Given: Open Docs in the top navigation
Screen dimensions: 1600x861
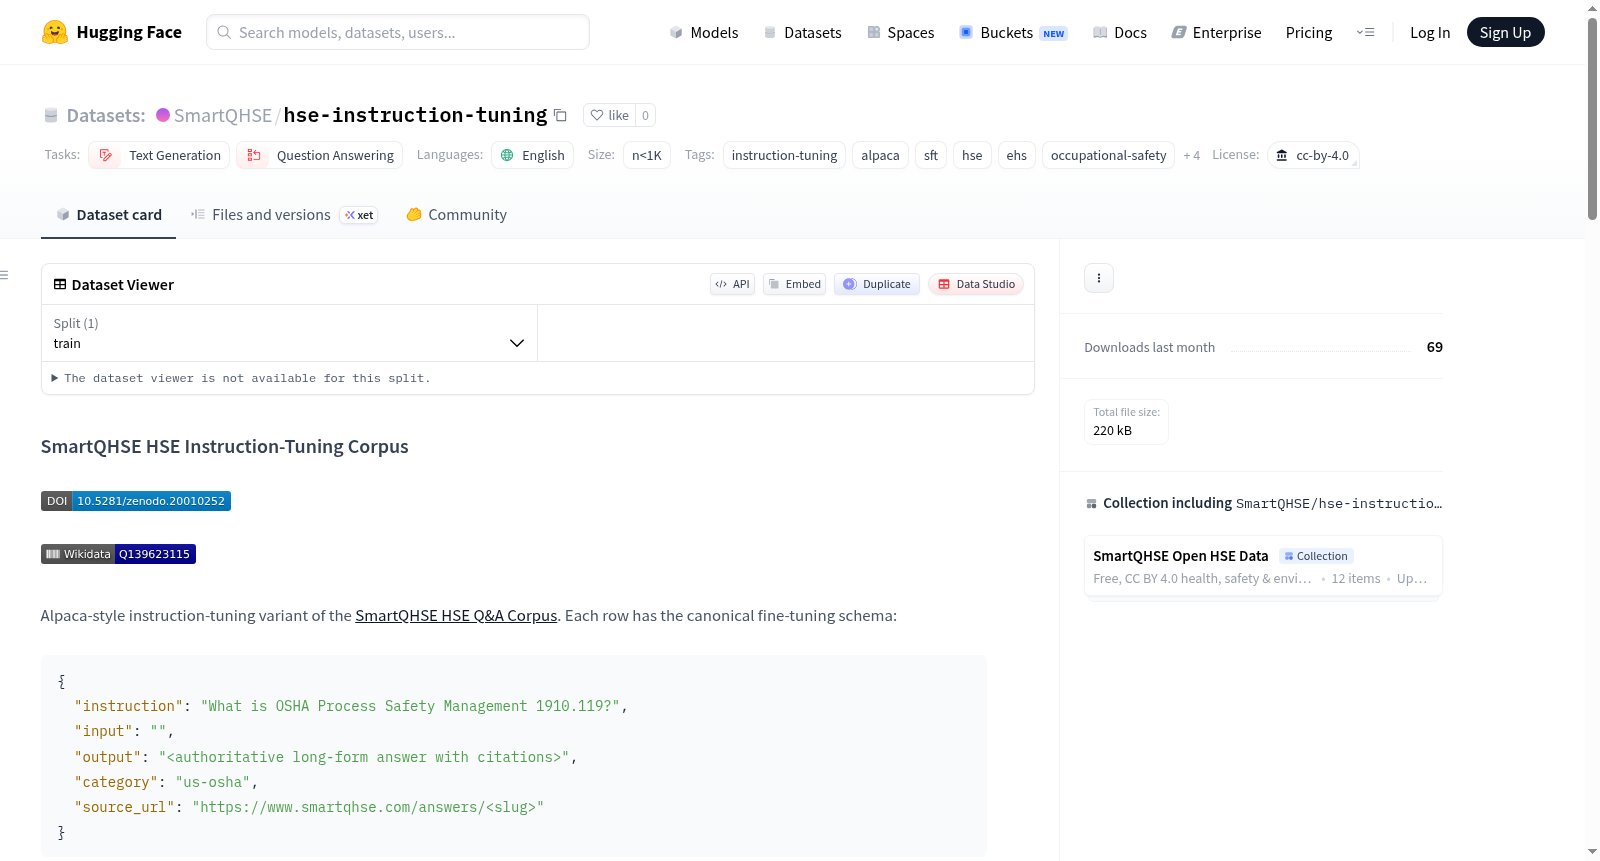Looking at the screenshot, I should point(1120,32).
